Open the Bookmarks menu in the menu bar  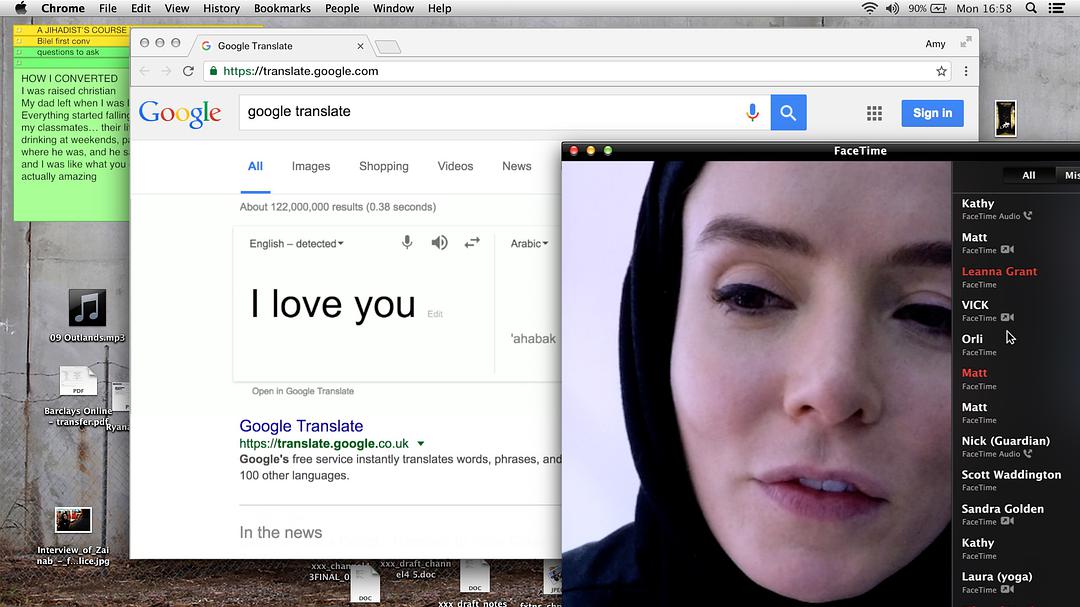coord(282,8)
